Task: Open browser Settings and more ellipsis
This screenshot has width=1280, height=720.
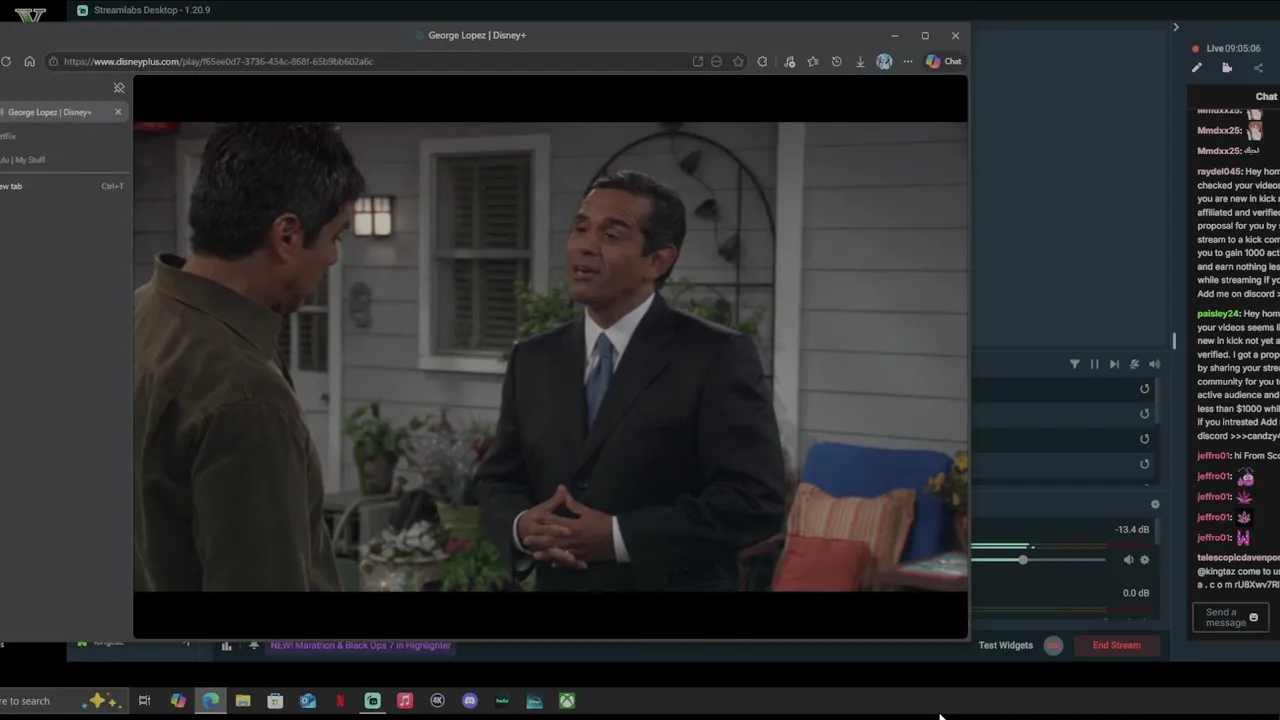Action: (x=908, y=61)
